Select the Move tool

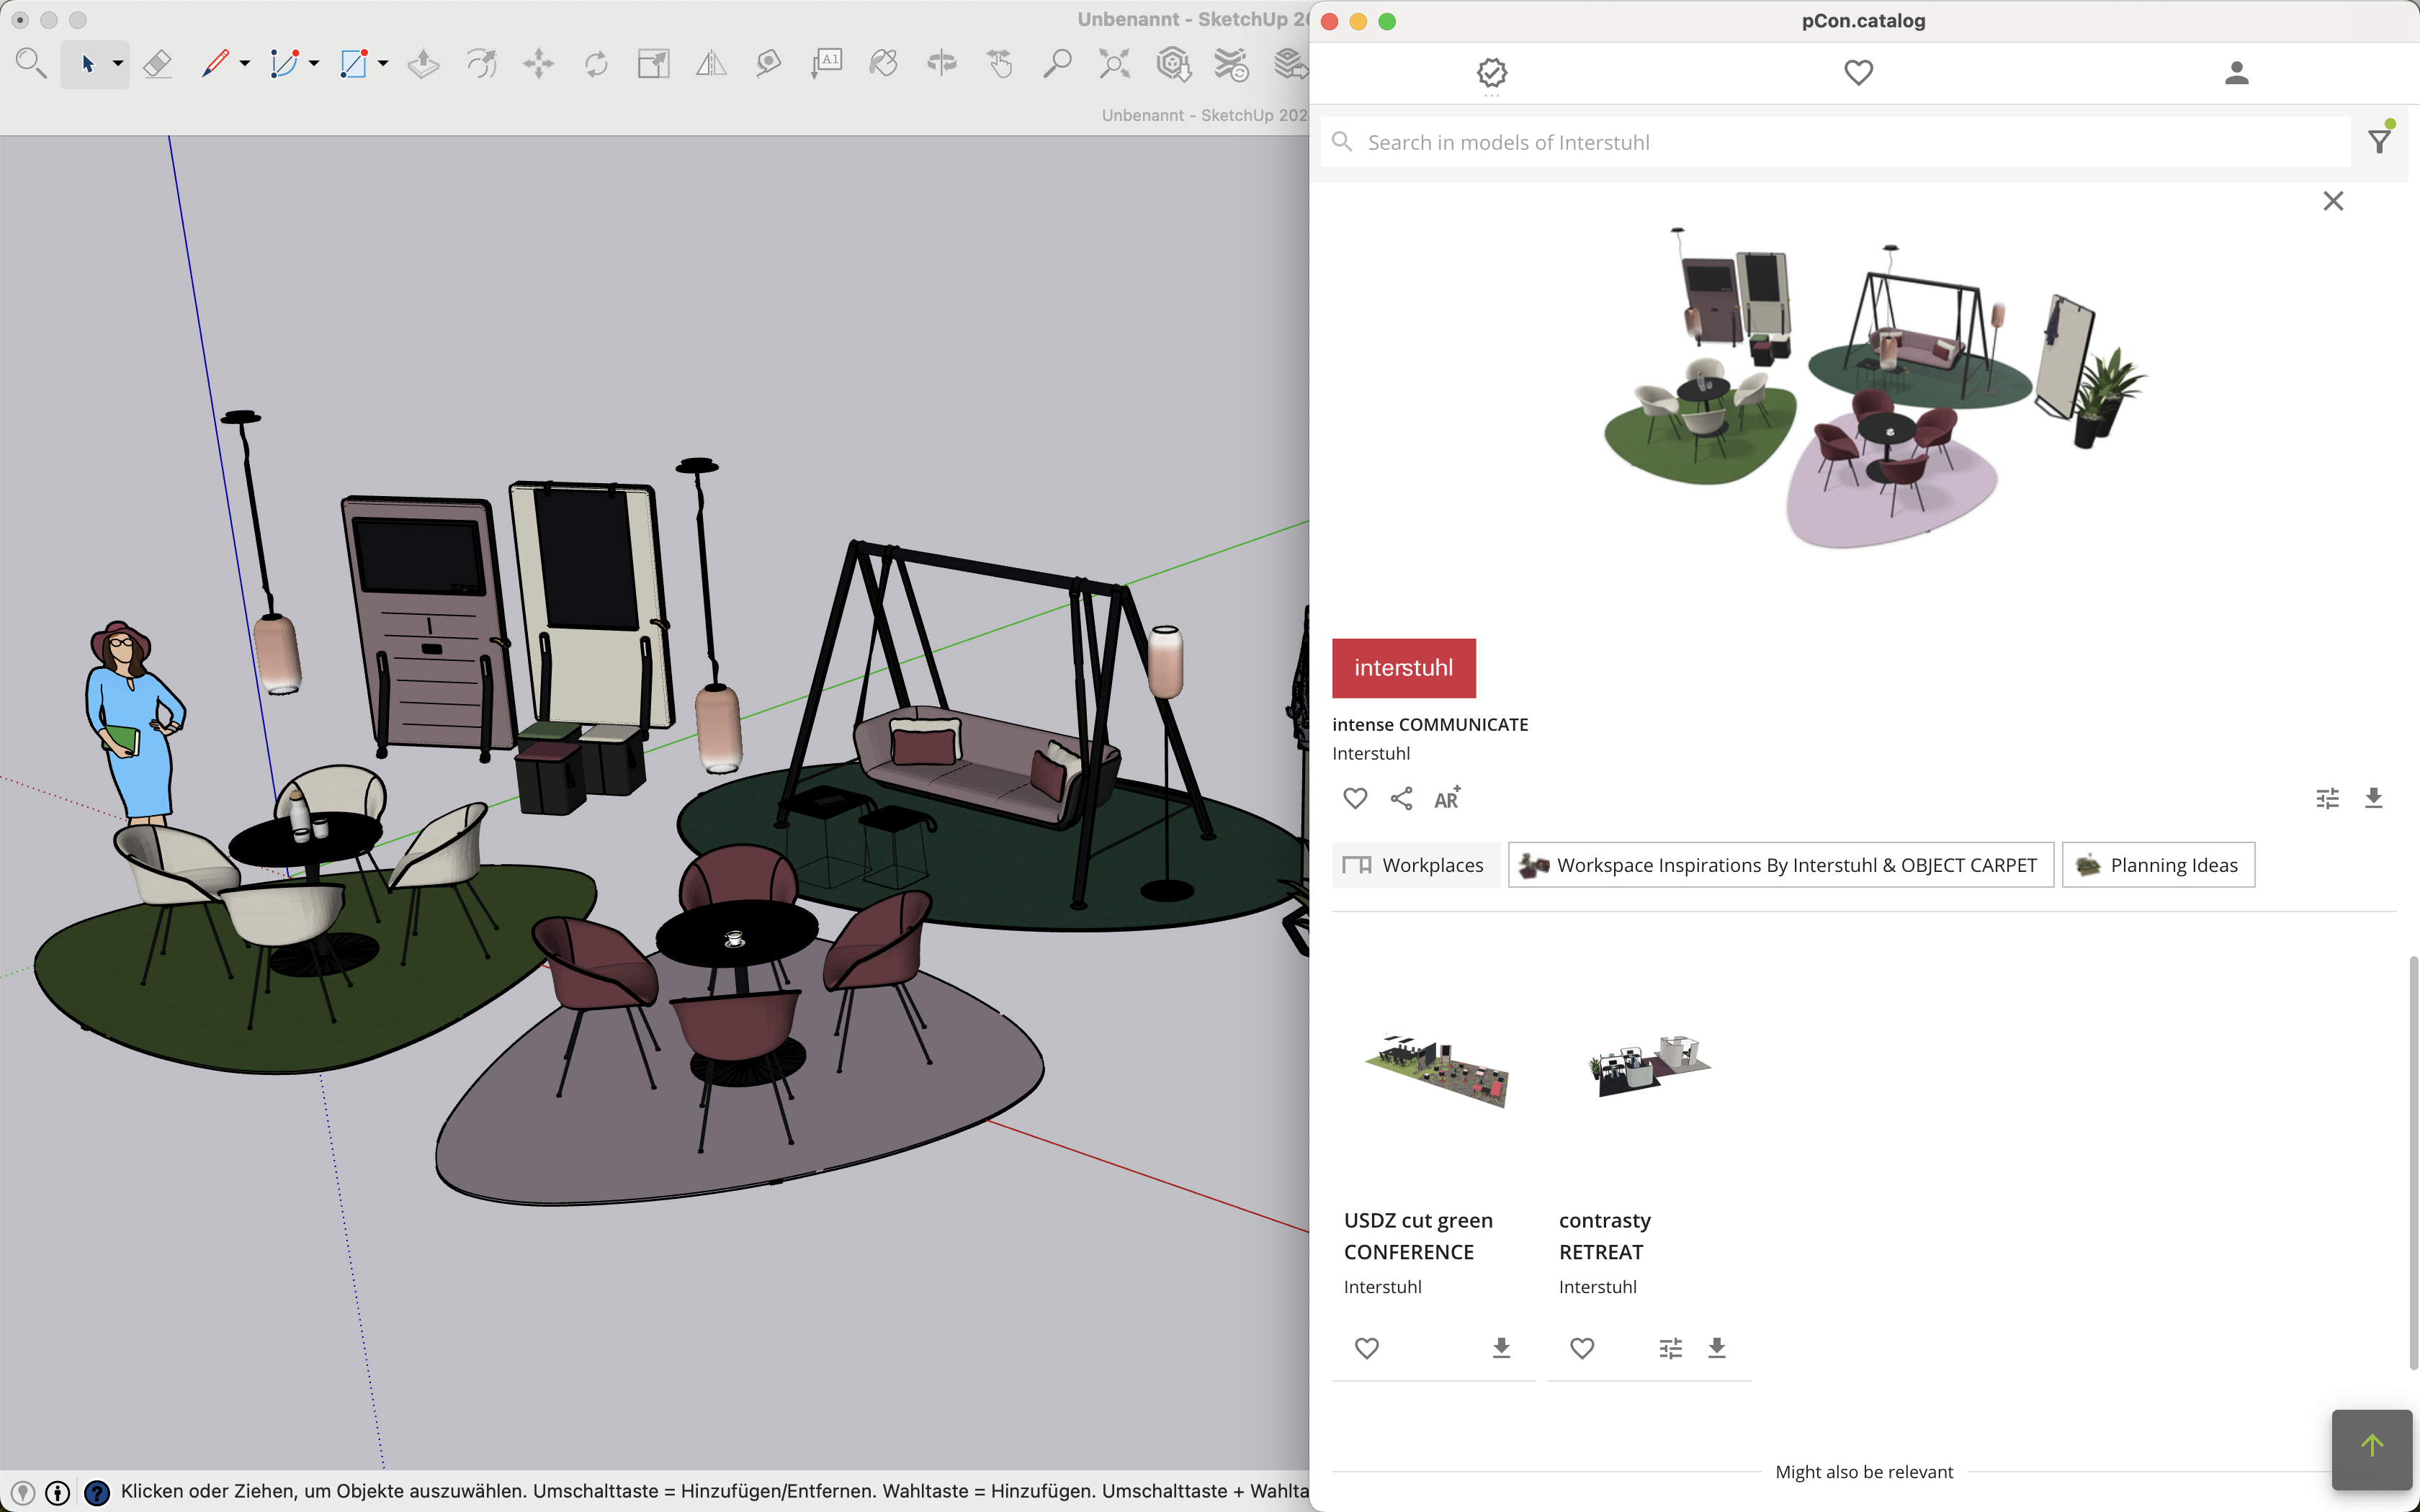[538, 64]
